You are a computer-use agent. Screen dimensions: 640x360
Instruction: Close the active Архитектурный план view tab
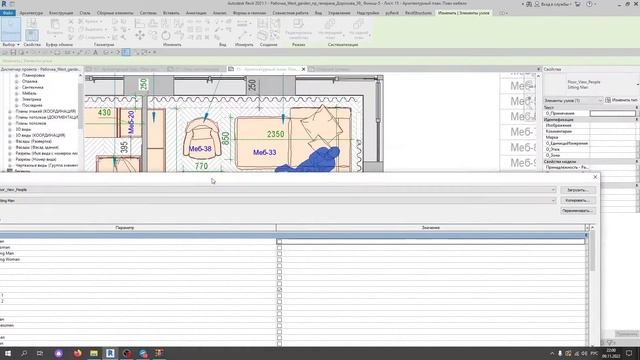pos(303,69)
